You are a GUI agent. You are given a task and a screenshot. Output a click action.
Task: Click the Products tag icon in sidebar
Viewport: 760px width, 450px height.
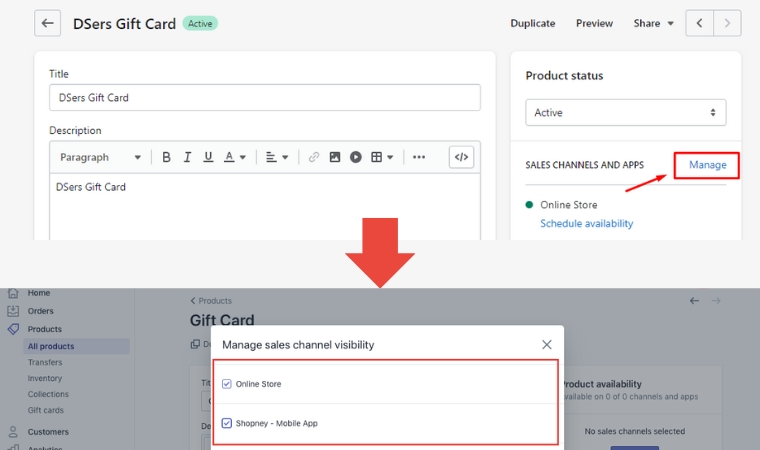point(13,329)
